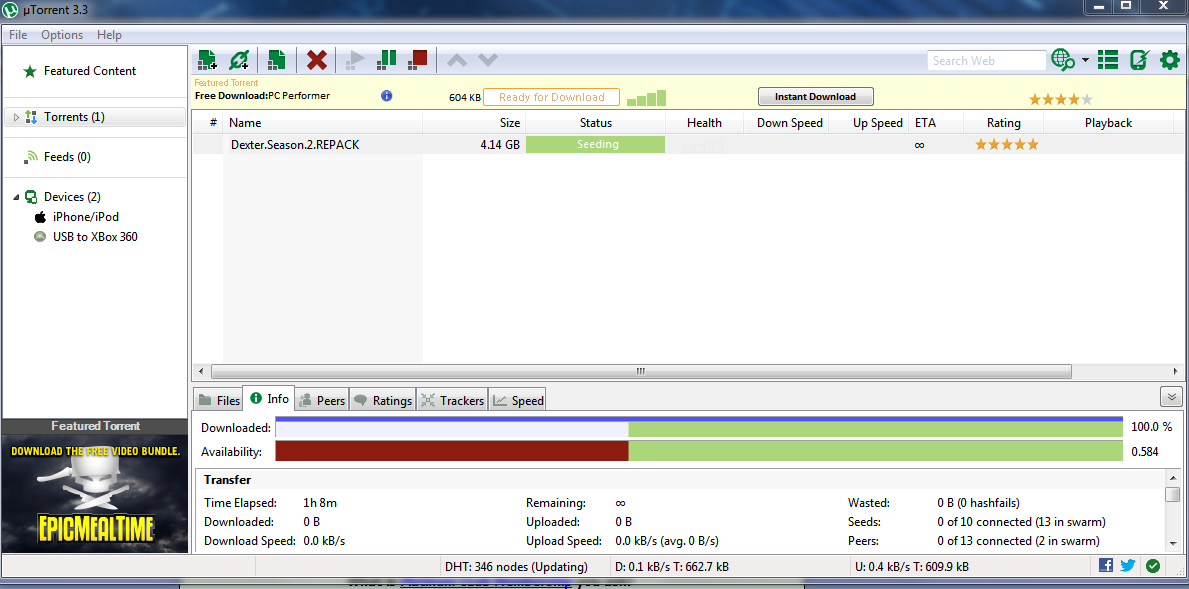Select Feeds (0) in sidebar

tap(67, 157)
